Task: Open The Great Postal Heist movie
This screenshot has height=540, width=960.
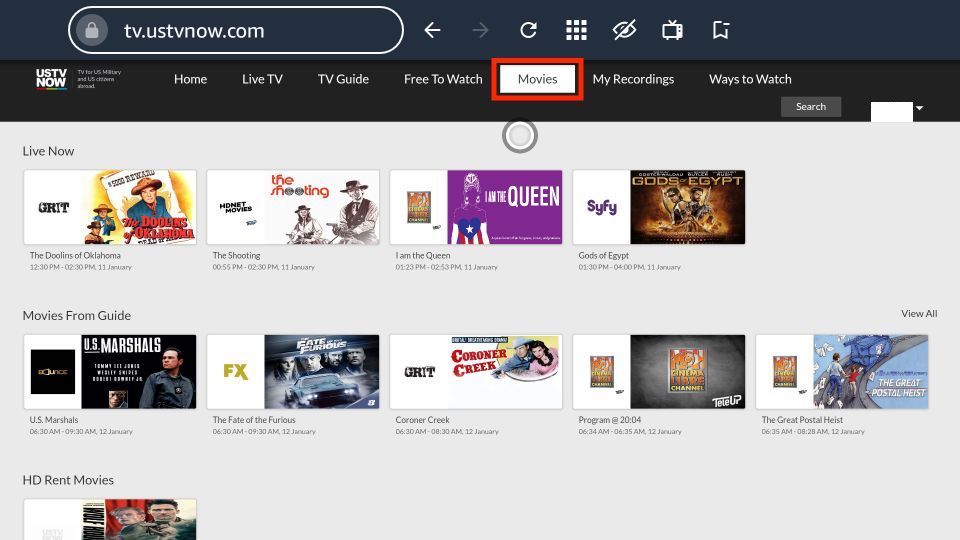Action: 841,371
